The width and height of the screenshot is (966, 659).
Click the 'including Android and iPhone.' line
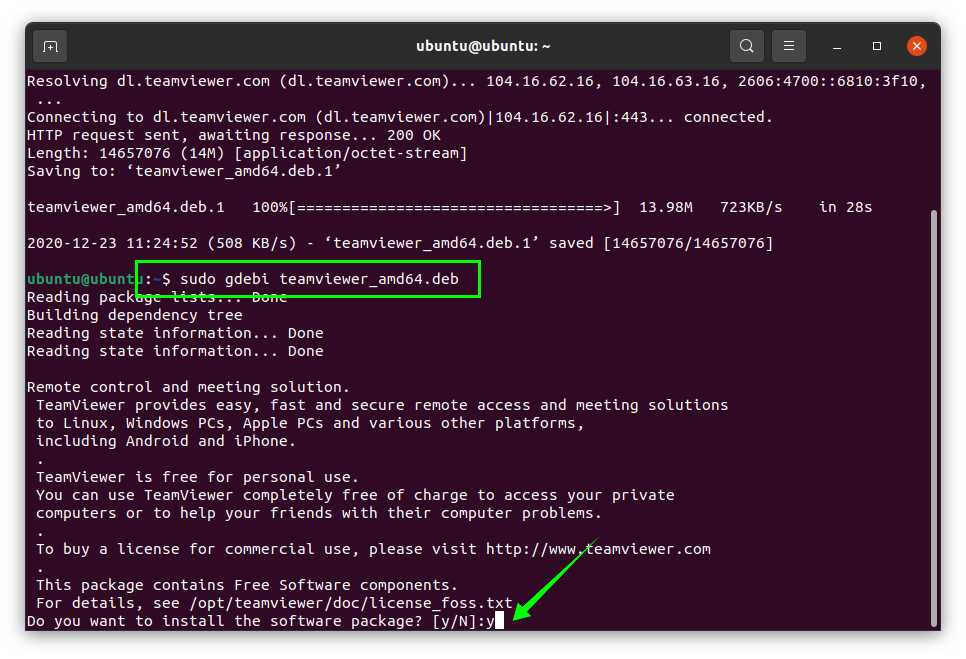point(166,441)
